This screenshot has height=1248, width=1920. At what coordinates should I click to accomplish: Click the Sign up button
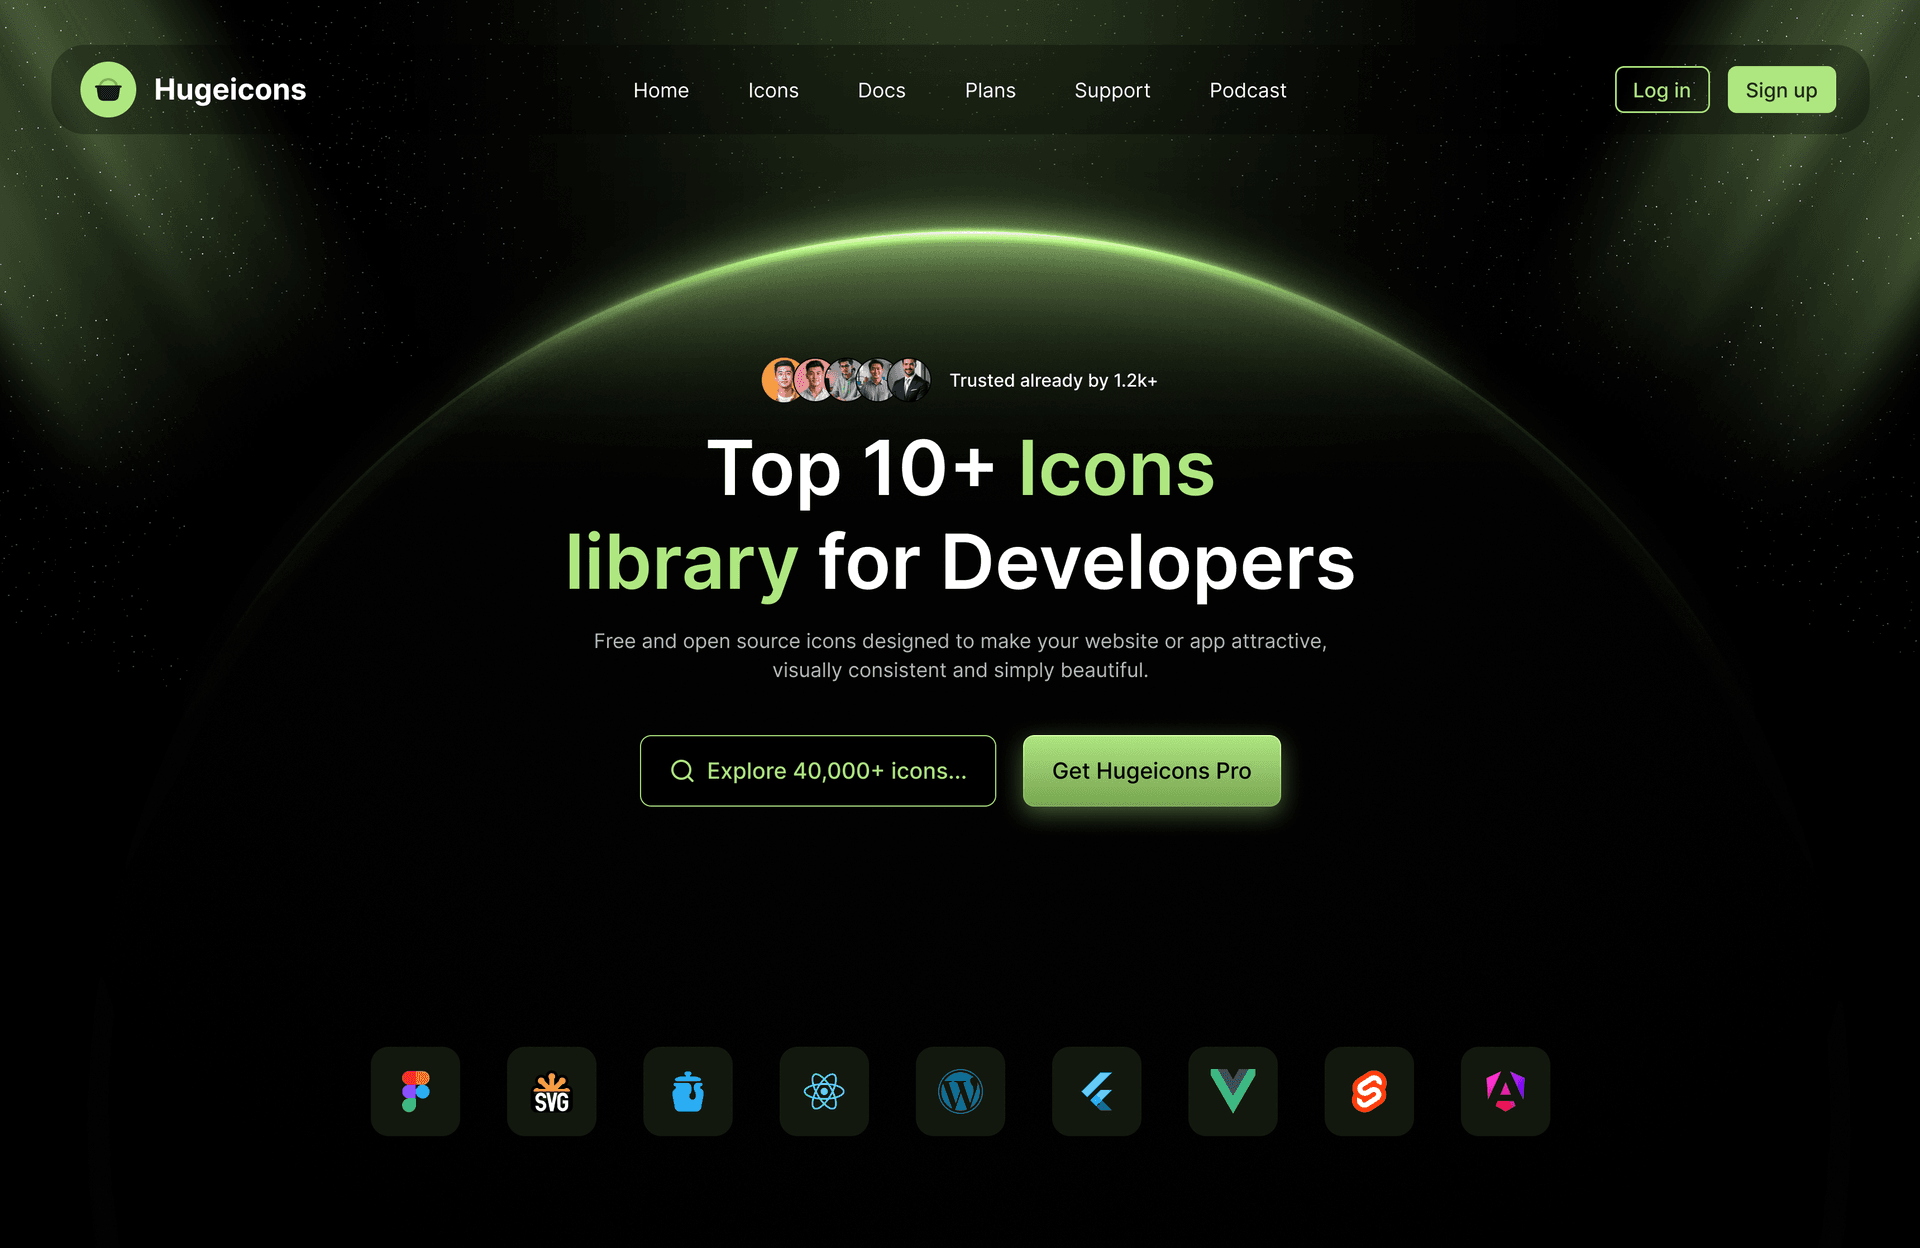(x=1781, y=90)
